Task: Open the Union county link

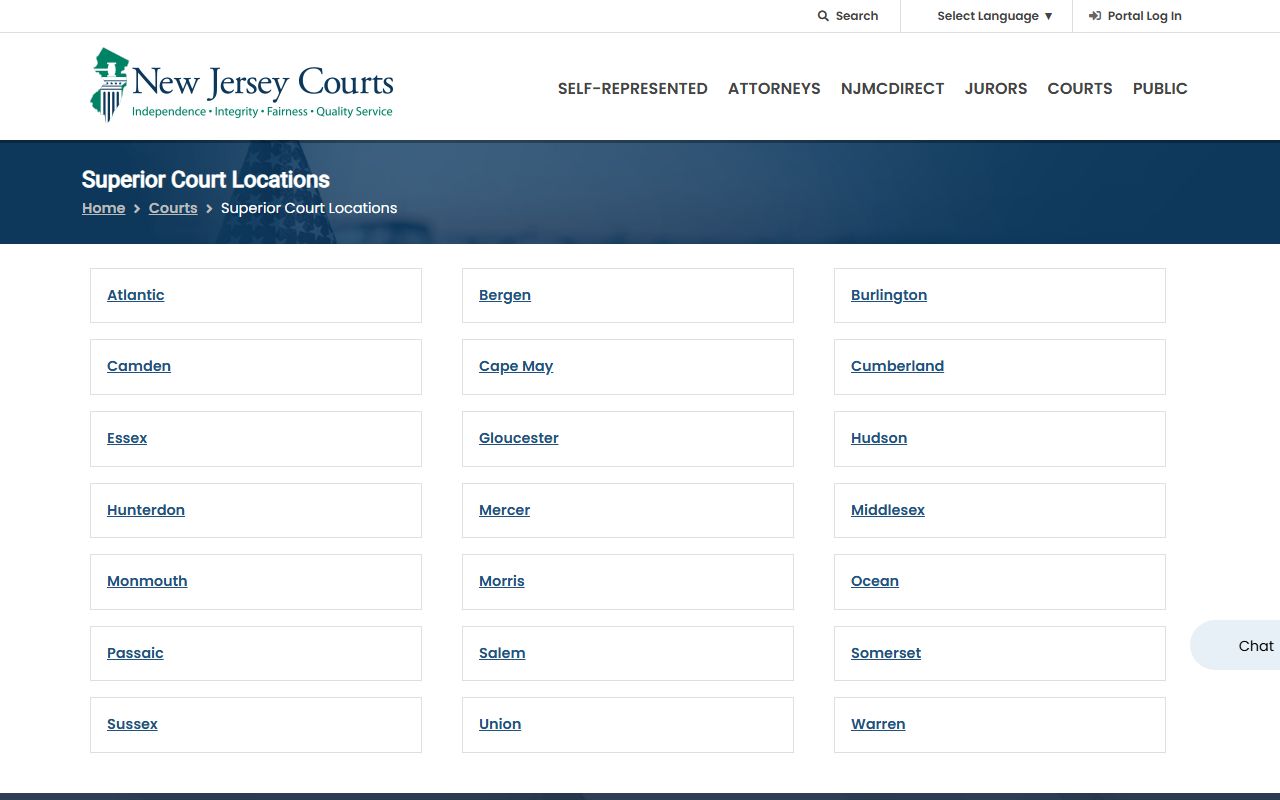Action: coord(500,724)
